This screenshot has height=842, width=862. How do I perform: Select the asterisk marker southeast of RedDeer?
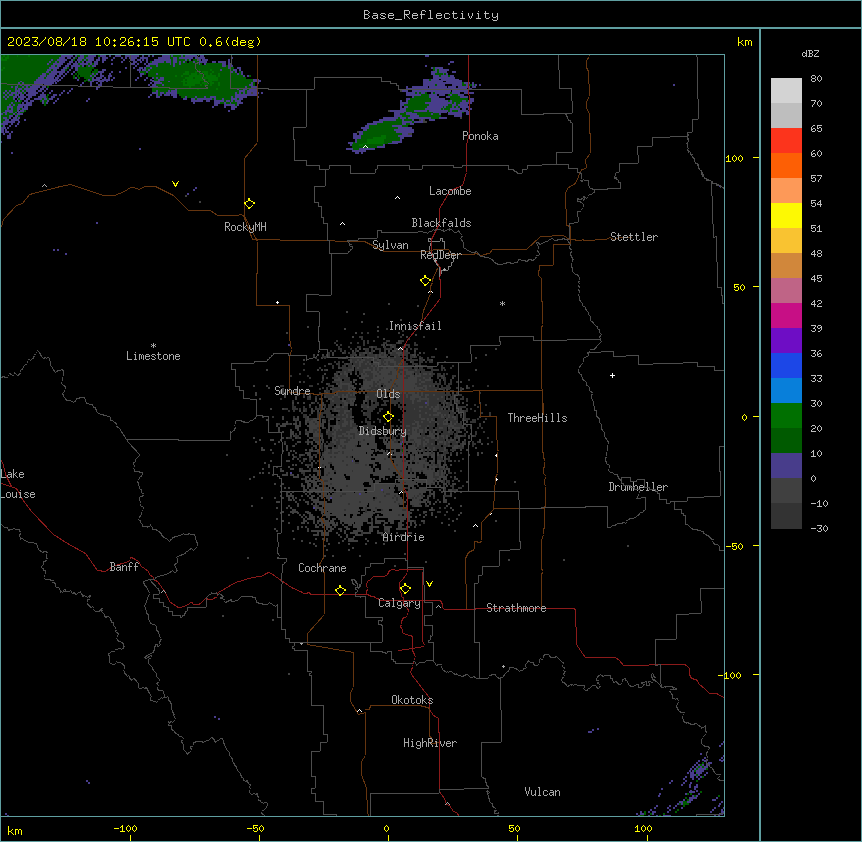502,303
